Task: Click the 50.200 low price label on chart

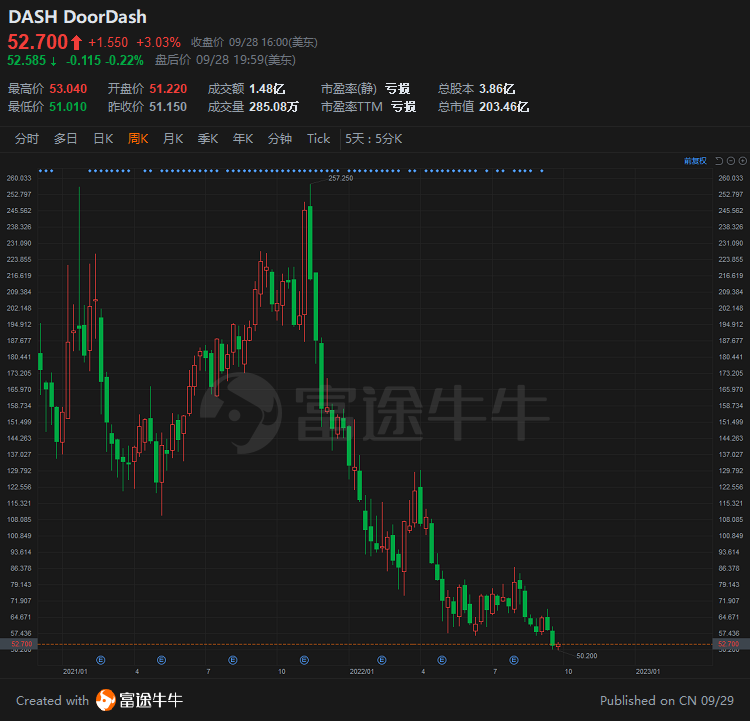Action: pos(587,656)
